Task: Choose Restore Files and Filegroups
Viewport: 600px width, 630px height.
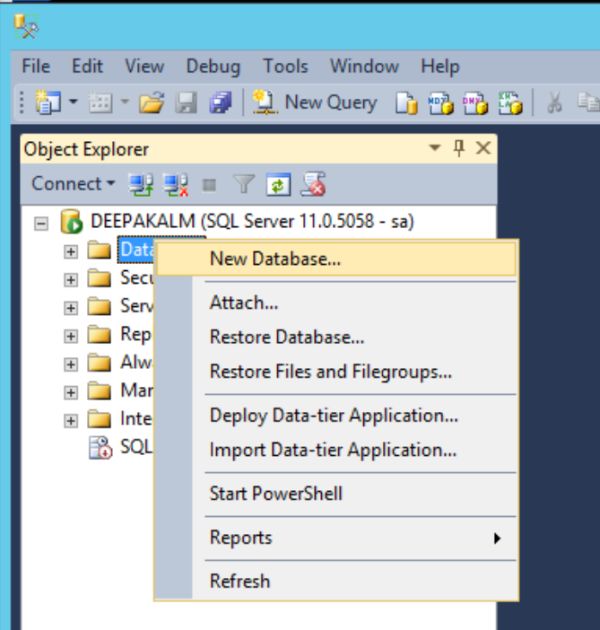Action: tap(336, 371)
